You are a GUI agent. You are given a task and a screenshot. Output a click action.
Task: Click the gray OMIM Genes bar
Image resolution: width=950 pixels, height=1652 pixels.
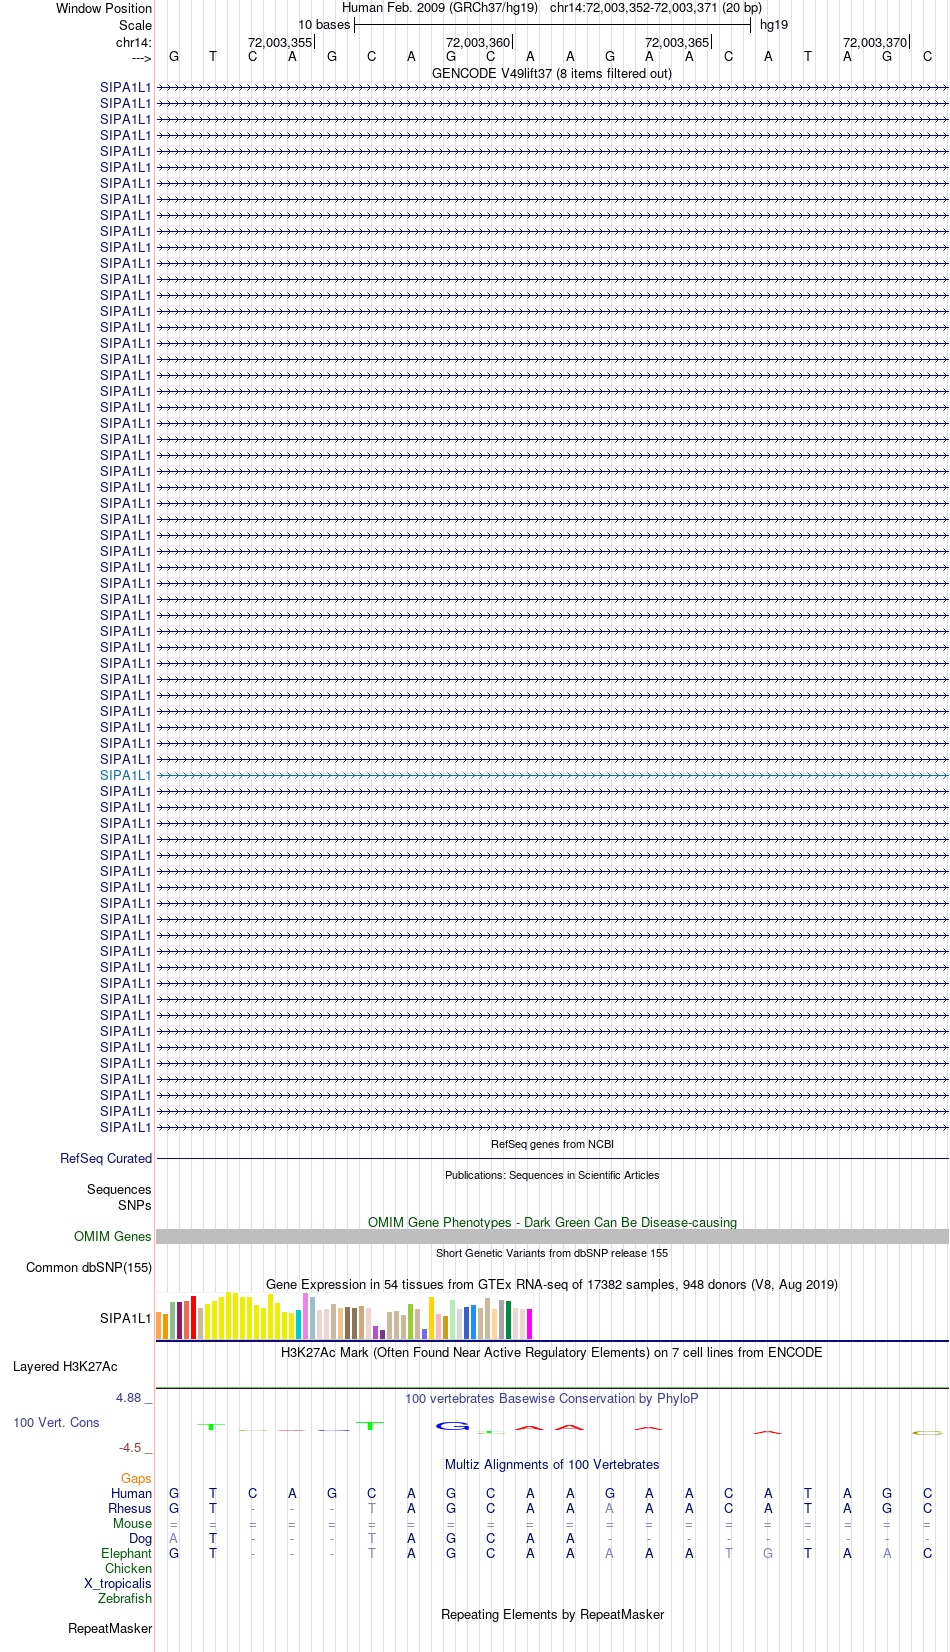552,1237
